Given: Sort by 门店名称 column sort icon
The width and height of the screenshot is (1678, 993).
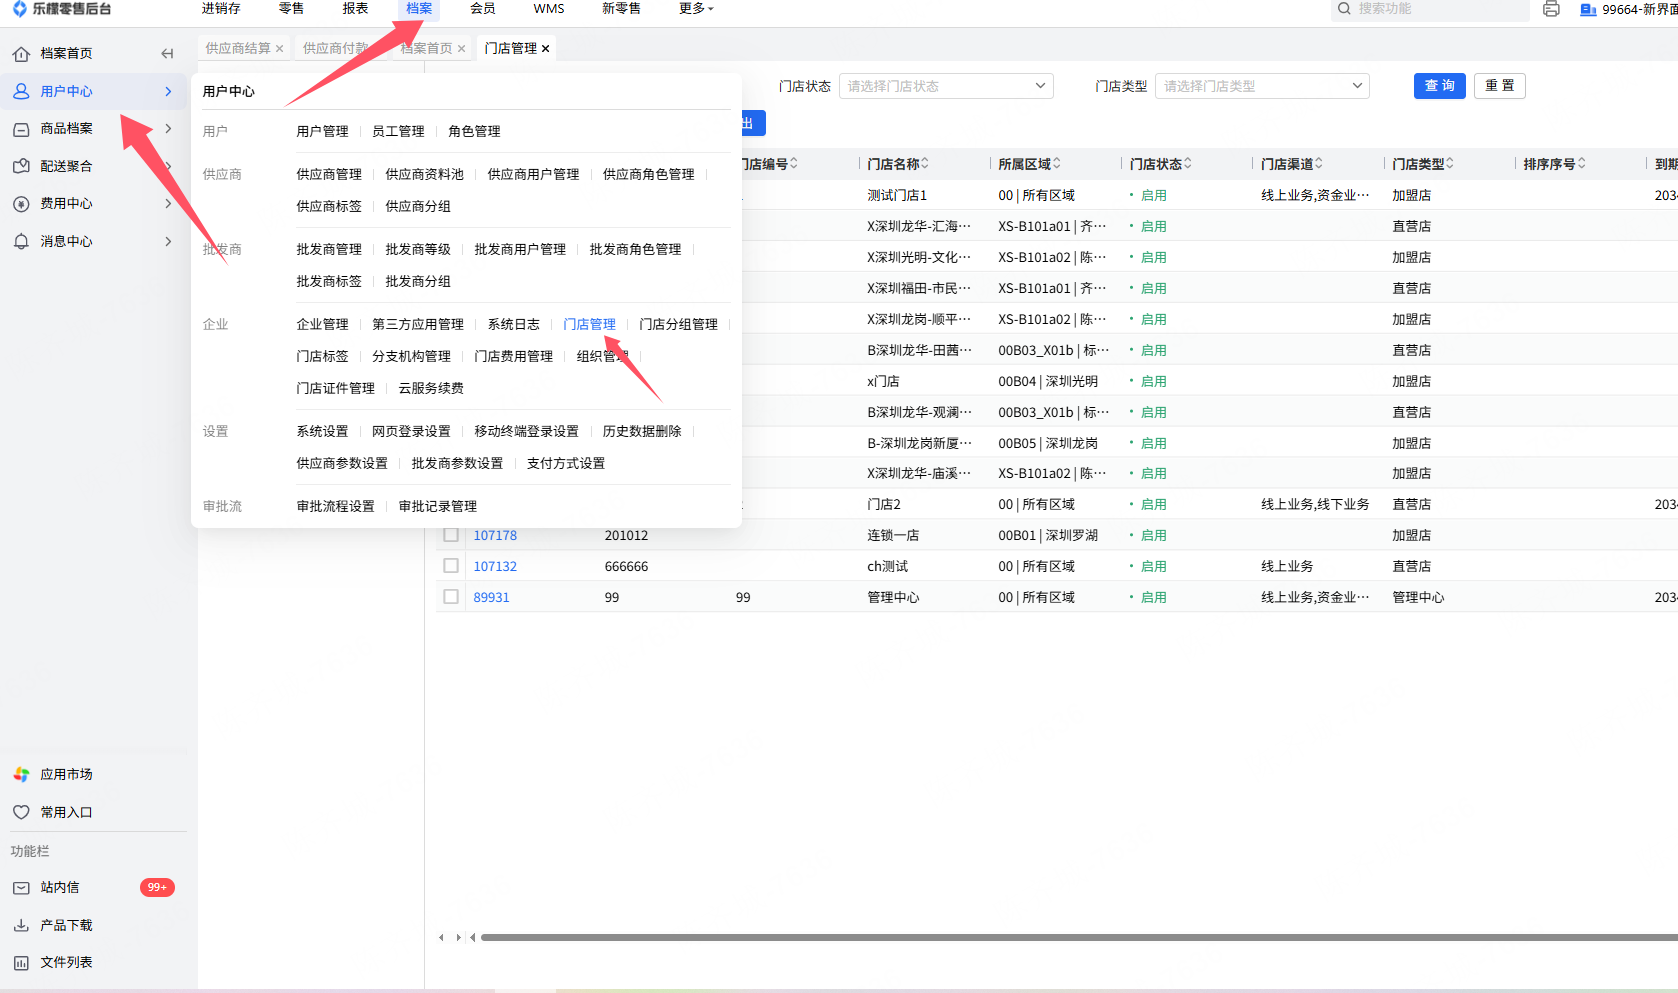Looking at the screenshot, I should tap(925, 164).
